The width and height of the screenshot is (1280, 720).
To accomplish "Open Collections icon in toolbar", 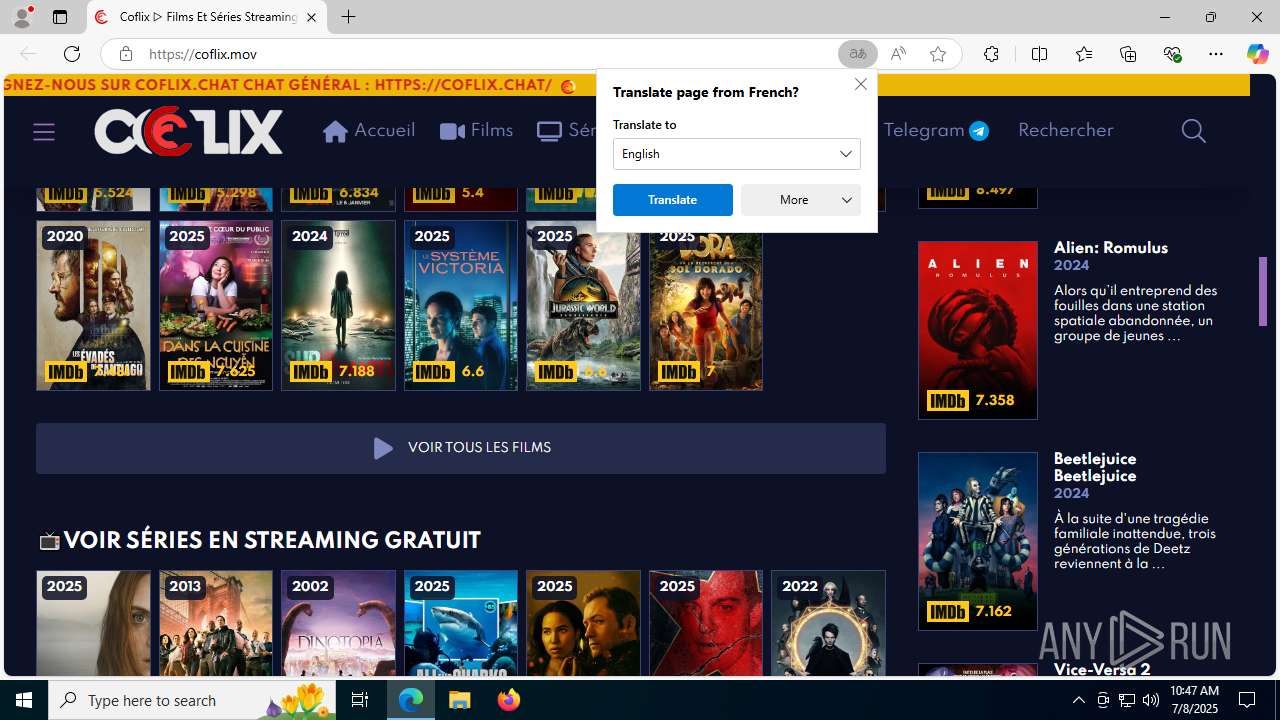I will (x=1128, y=54).
